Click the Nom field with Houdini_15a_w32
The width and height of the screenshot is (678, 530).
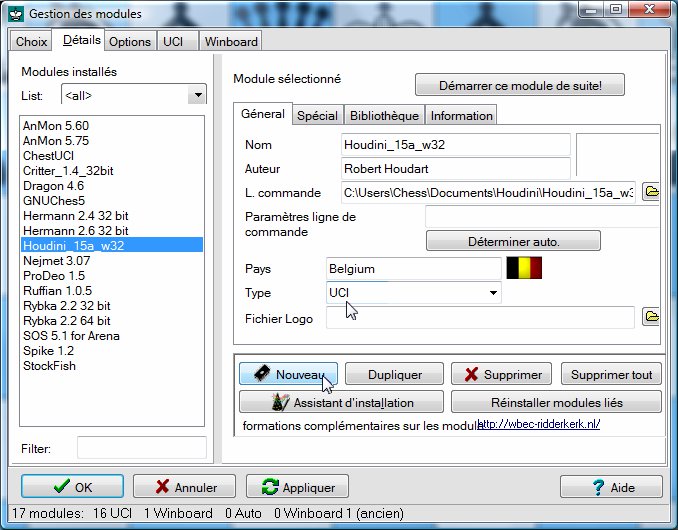[455, 144]
